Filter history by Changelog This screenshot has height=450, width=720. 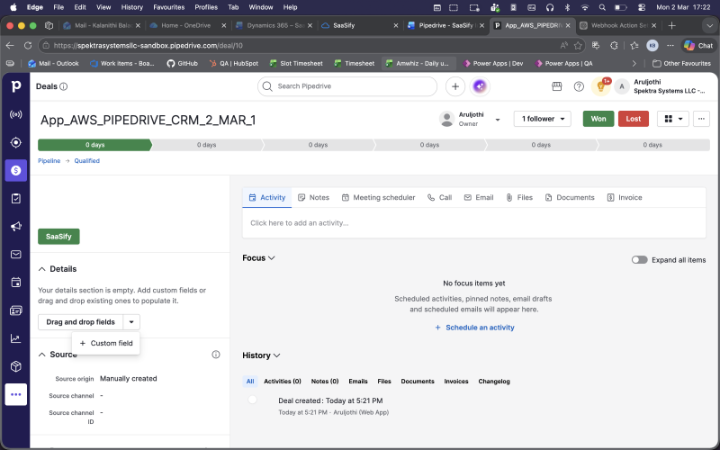494,382
